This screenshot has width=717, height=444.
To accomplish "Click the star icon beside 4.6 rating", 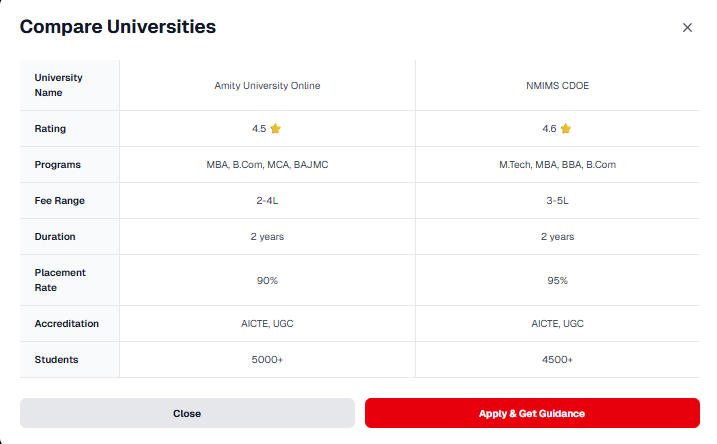I will point(565,129).
